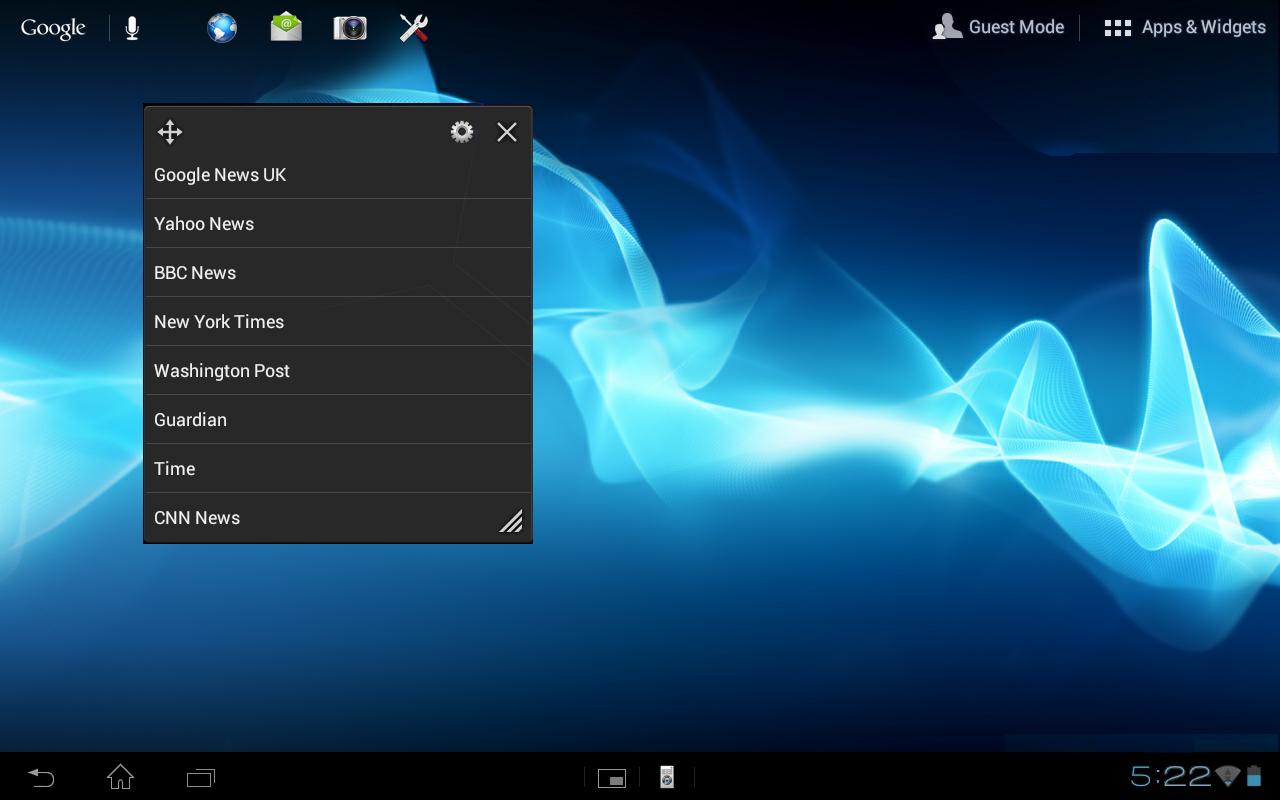Viewport: 1280px width, 800px height.
Task: Show the recent apps list
Action: pyautogui.click(x=201, y=777)
